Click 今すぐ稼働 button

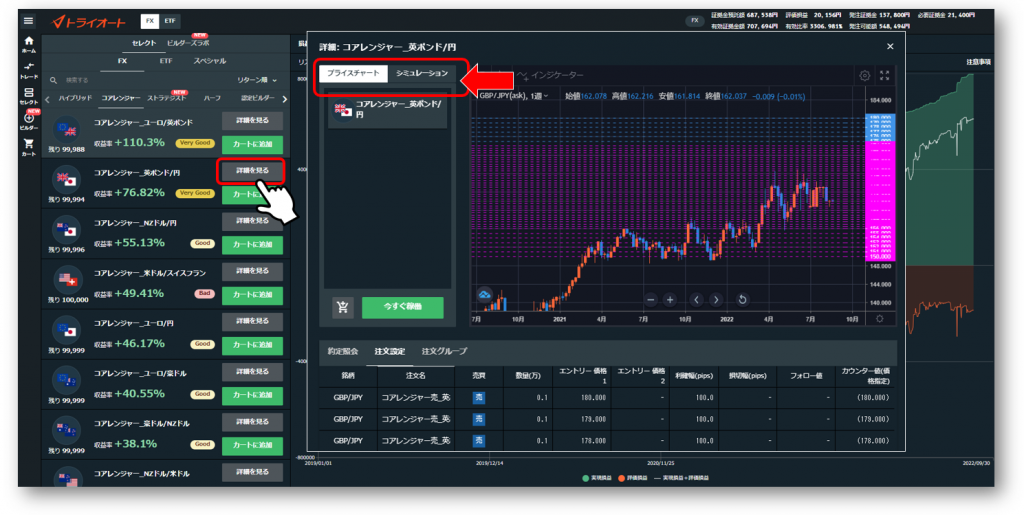[x=402, y=307]
